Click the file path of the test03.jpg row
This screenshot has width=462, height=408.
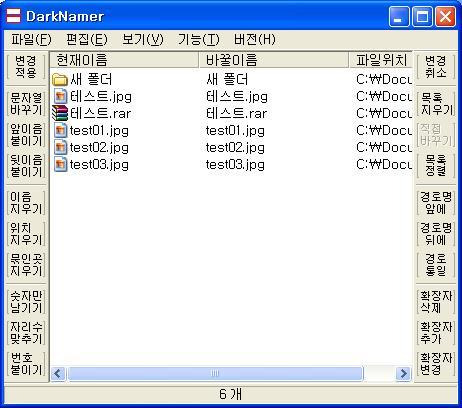coord(384,165)
